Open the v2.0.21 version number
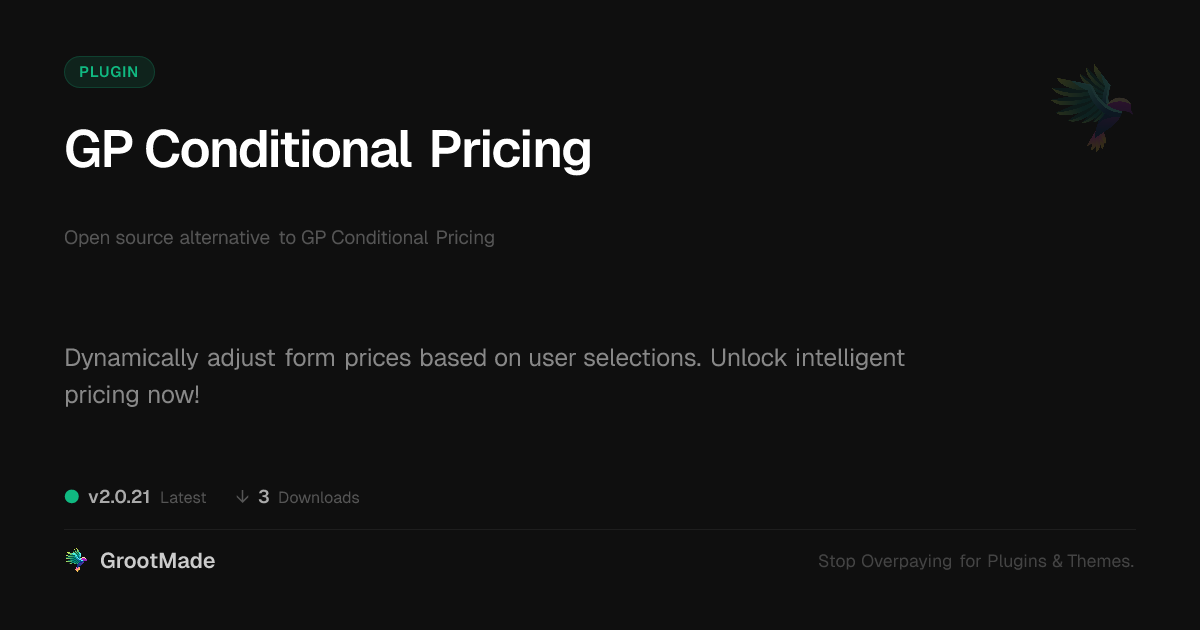 [x=119, y=497]
